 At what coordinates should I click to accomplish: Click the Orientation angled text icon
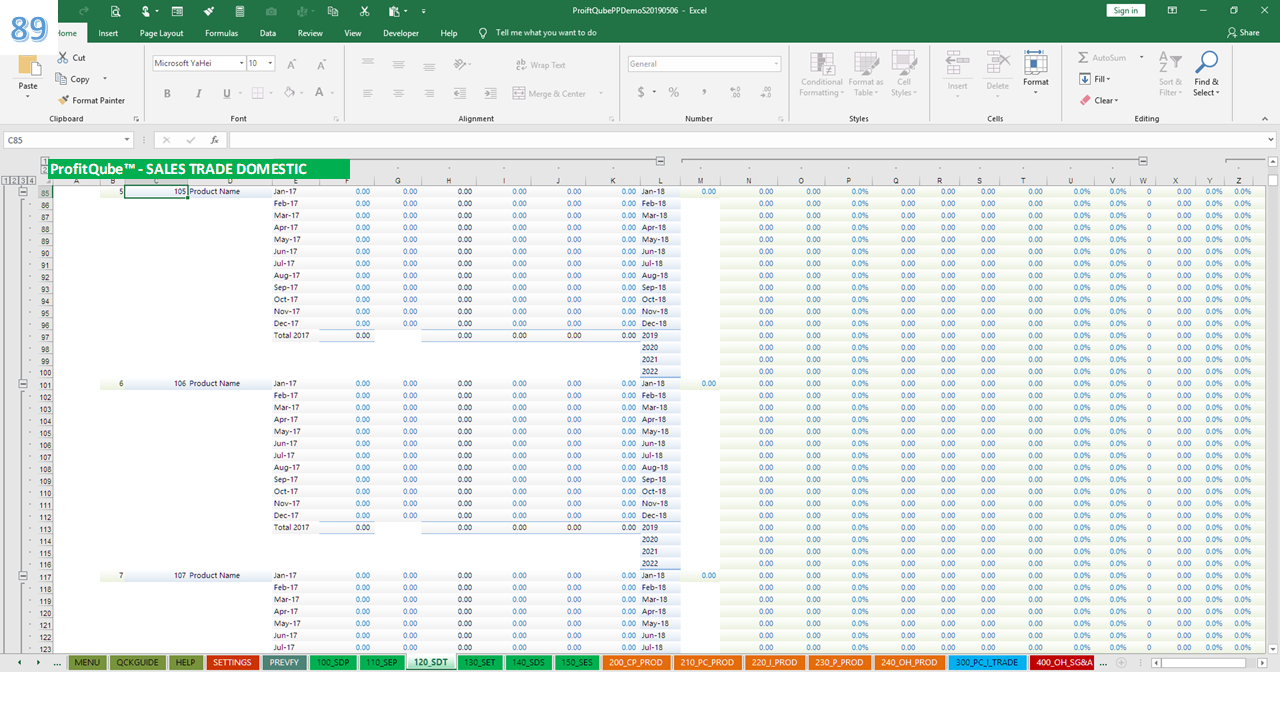pos(460,64)
